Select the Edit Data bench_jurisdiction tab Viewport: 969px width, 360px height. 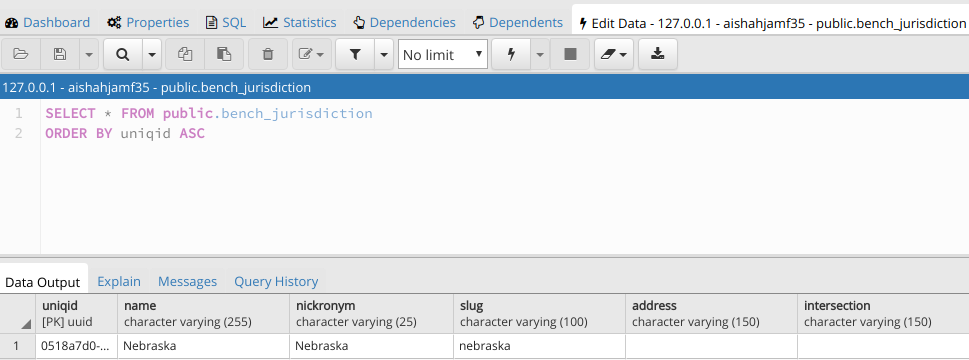pos(771,23)
